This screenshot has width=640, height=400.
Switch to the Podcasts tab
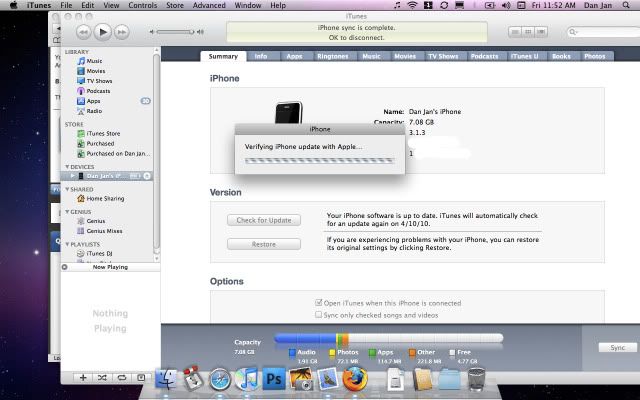484,56
